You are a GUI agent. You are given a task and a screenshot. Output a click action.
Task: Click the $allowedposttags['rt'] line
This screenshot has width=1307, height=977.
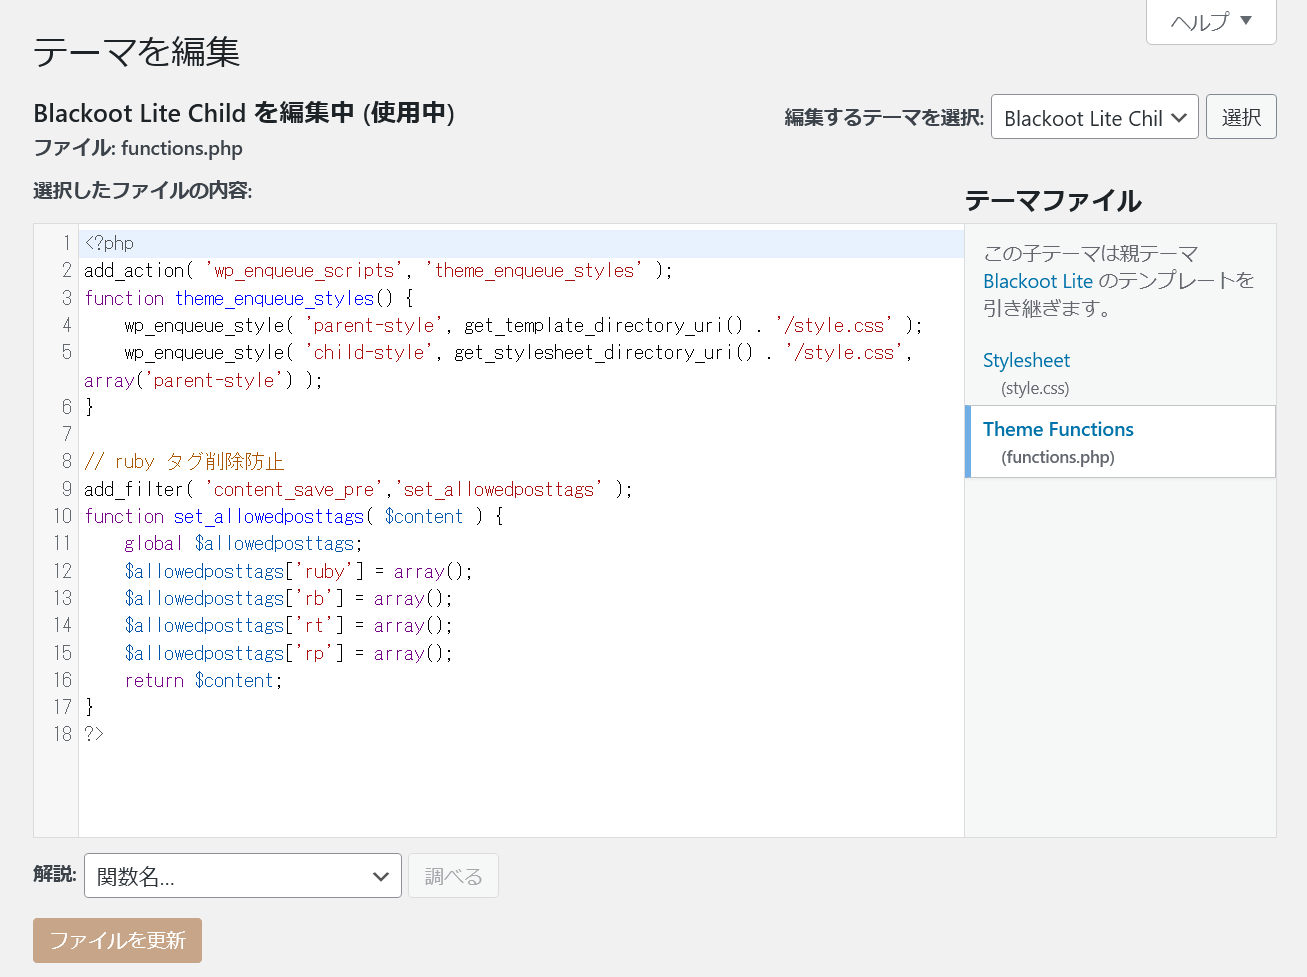pos(288,625)
